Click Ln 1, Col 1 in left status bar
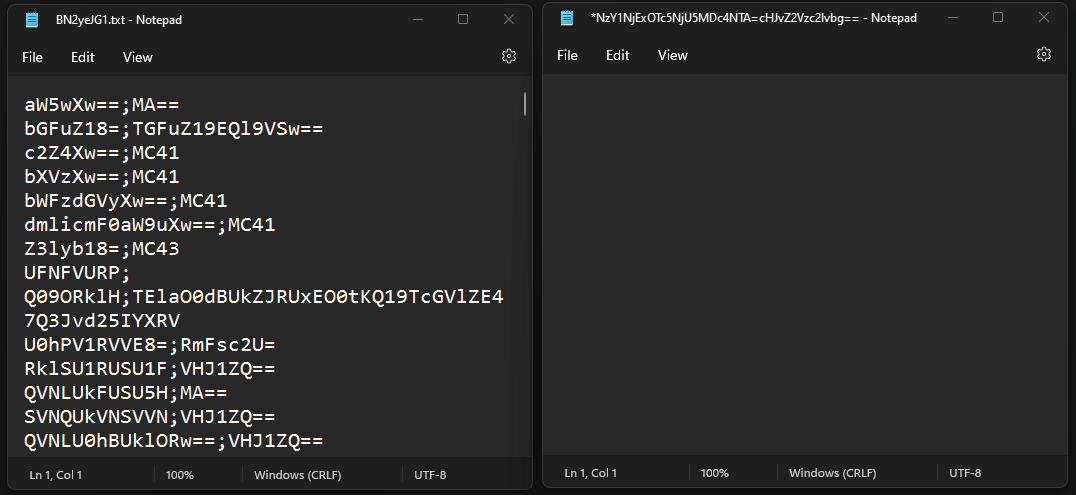This screenshot has height=495, width=1076. click(56, 475)
